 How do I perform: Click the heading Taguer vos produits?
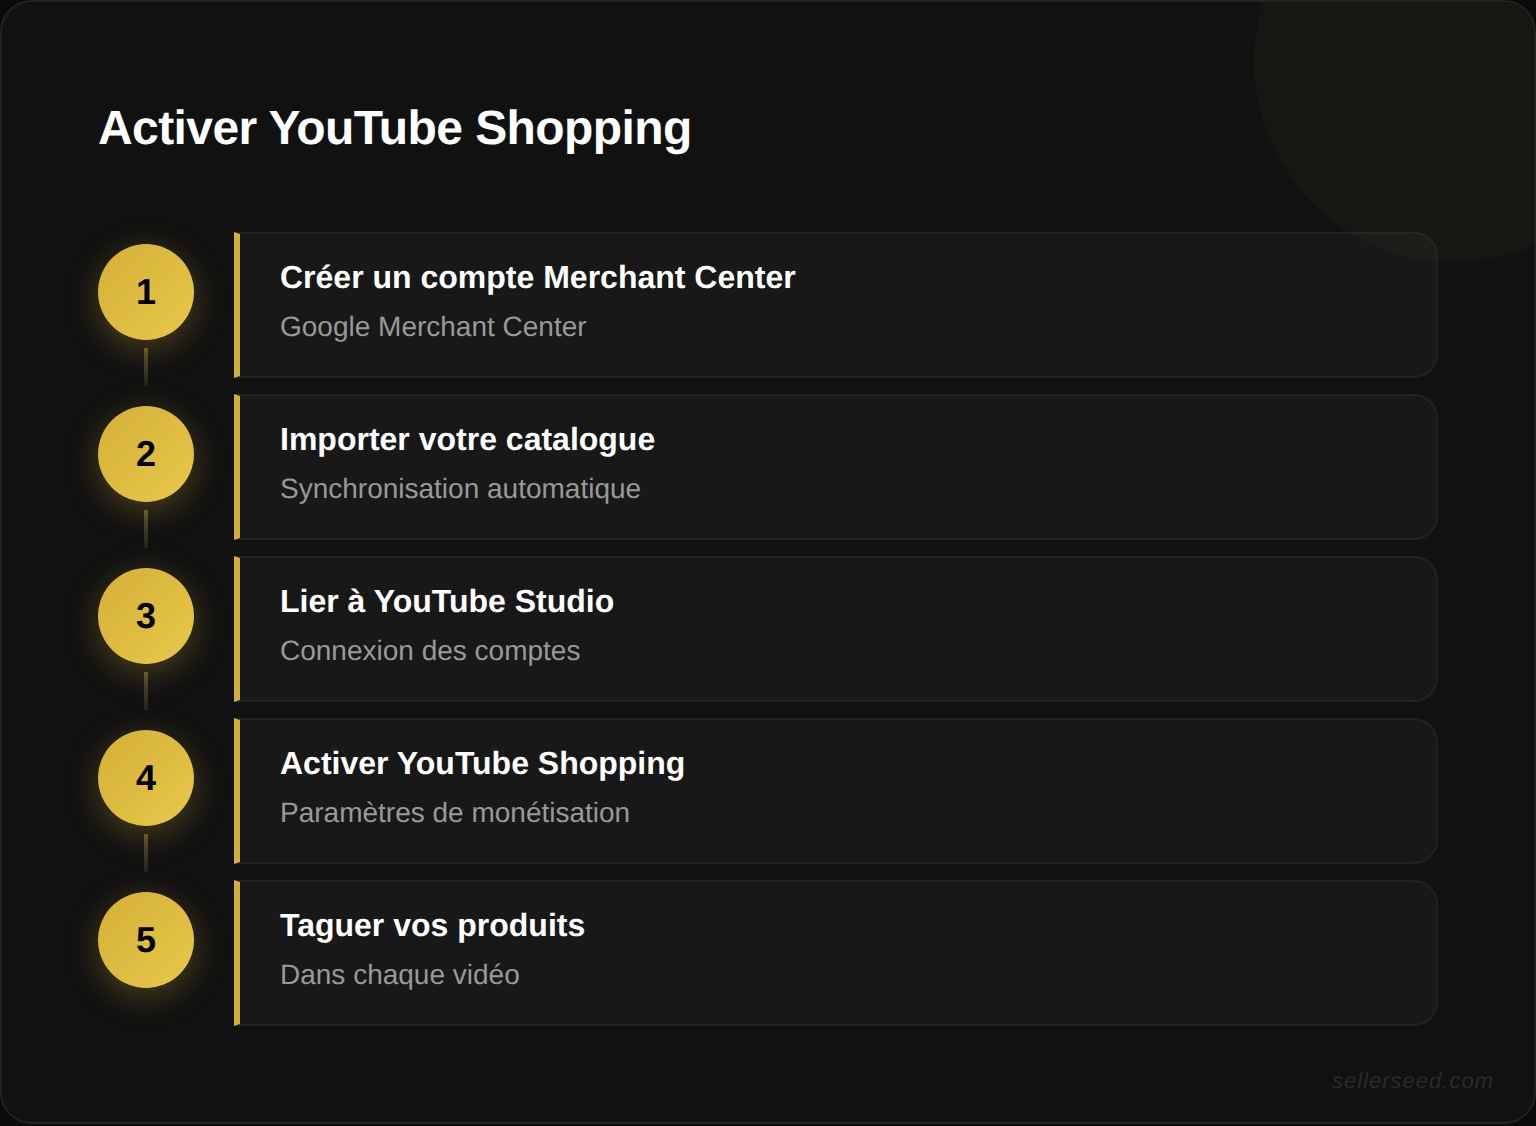click(x=432, y=926)
